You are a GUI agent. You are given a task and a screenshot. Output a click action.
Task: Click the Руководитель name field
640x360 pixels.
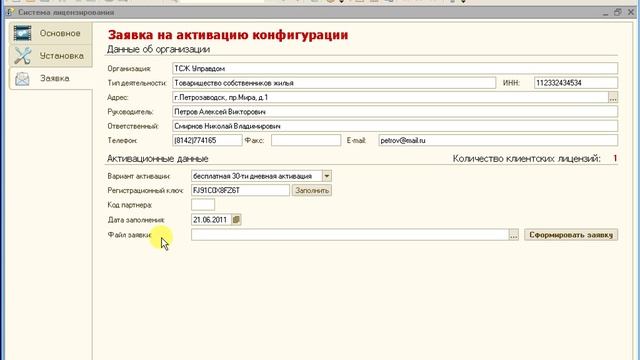395,111
